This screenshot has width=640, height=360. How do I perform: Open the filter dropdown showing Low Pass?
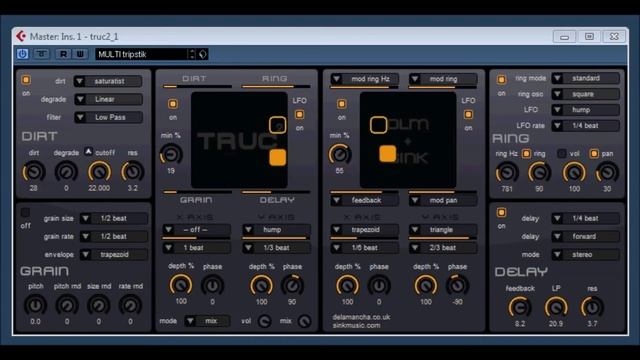click(x=108, y=117)
